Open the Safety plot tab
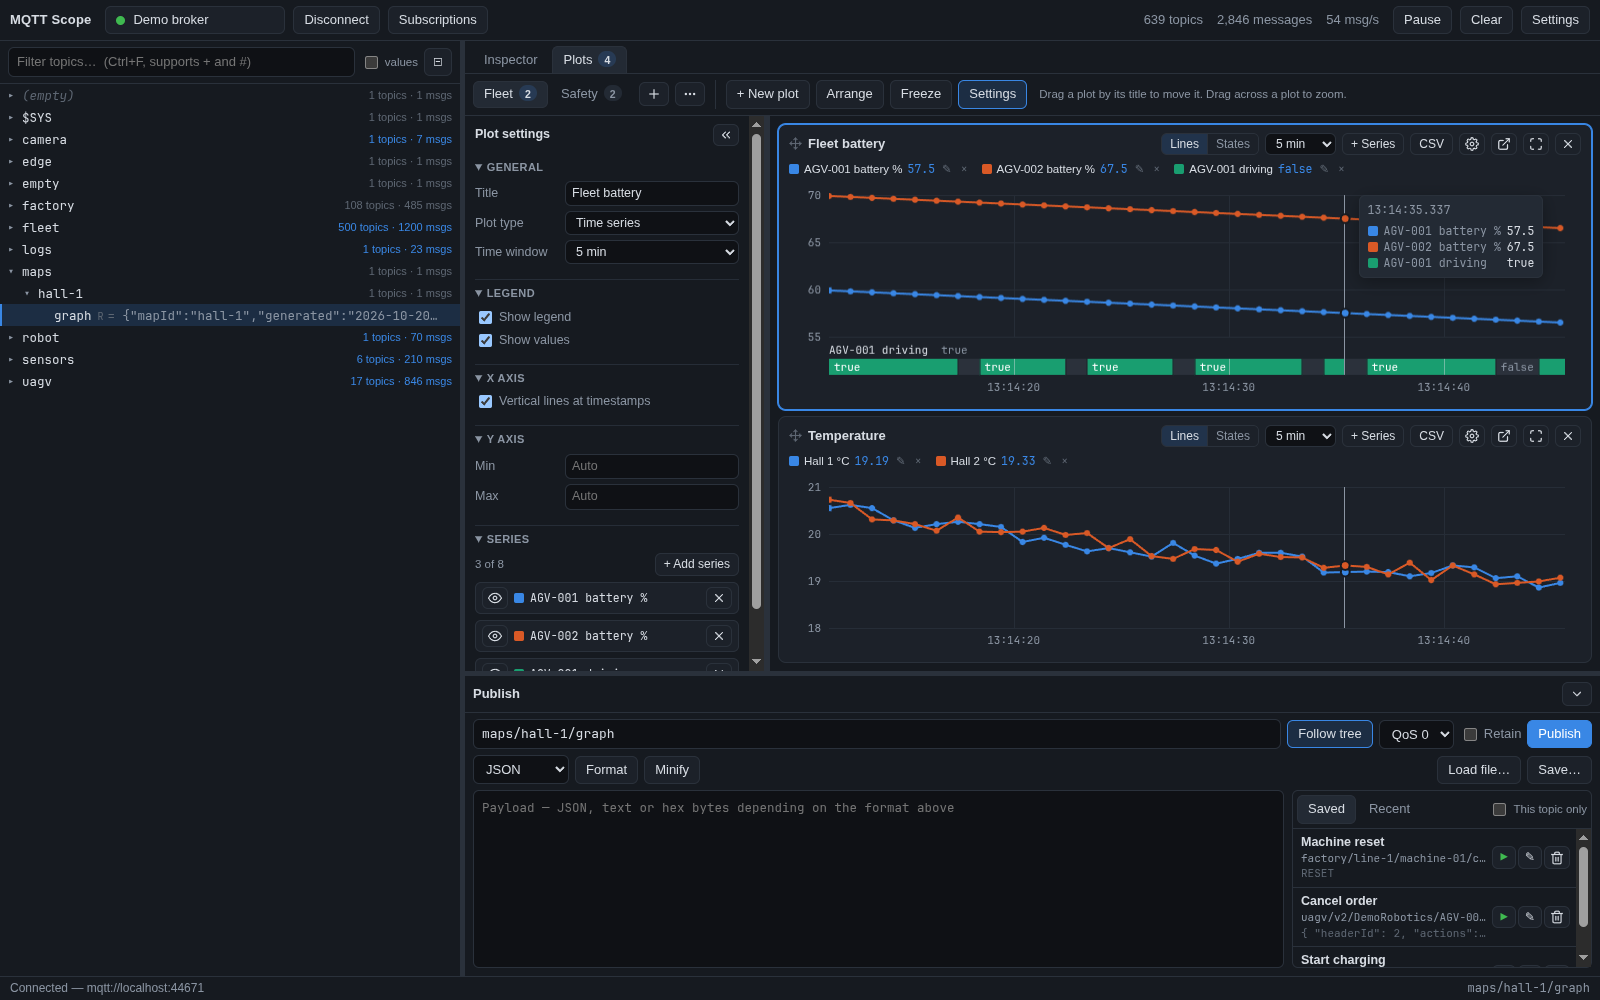The image size is (1600, 1000). 591,94
